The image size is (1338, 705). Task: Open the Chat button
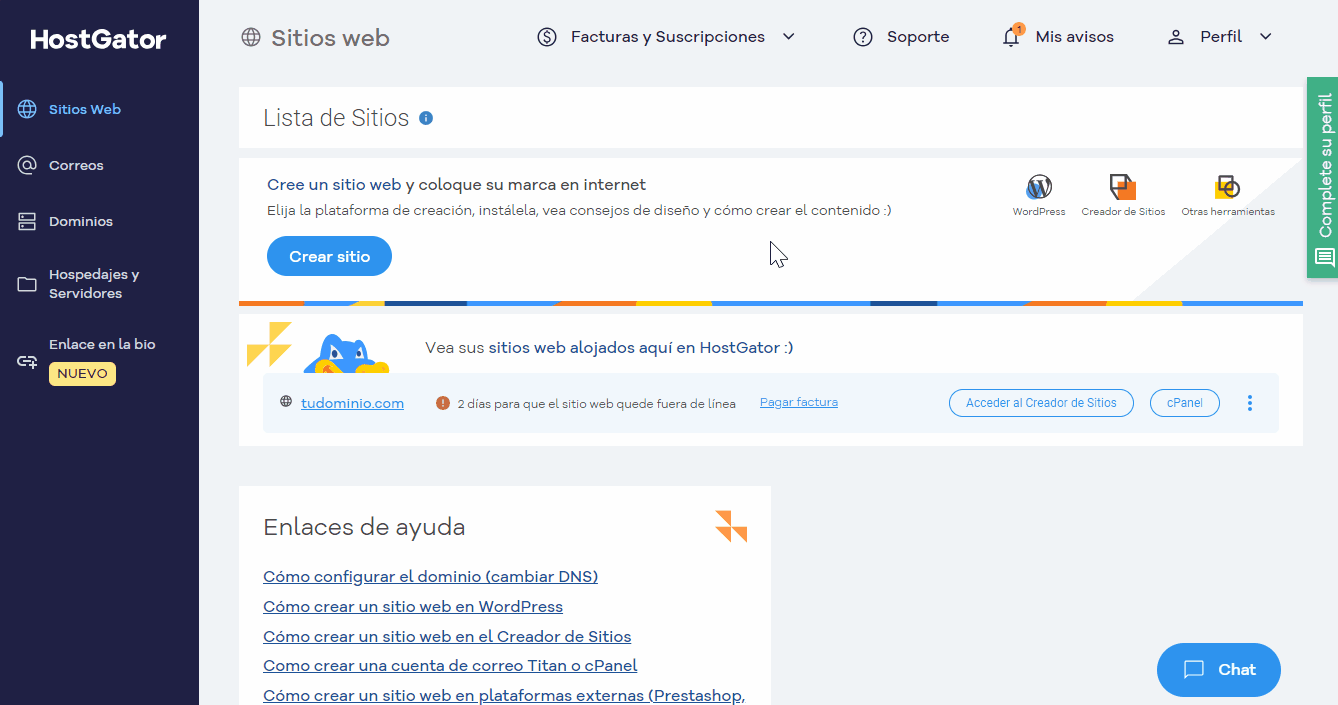(x=1218, y=670)
